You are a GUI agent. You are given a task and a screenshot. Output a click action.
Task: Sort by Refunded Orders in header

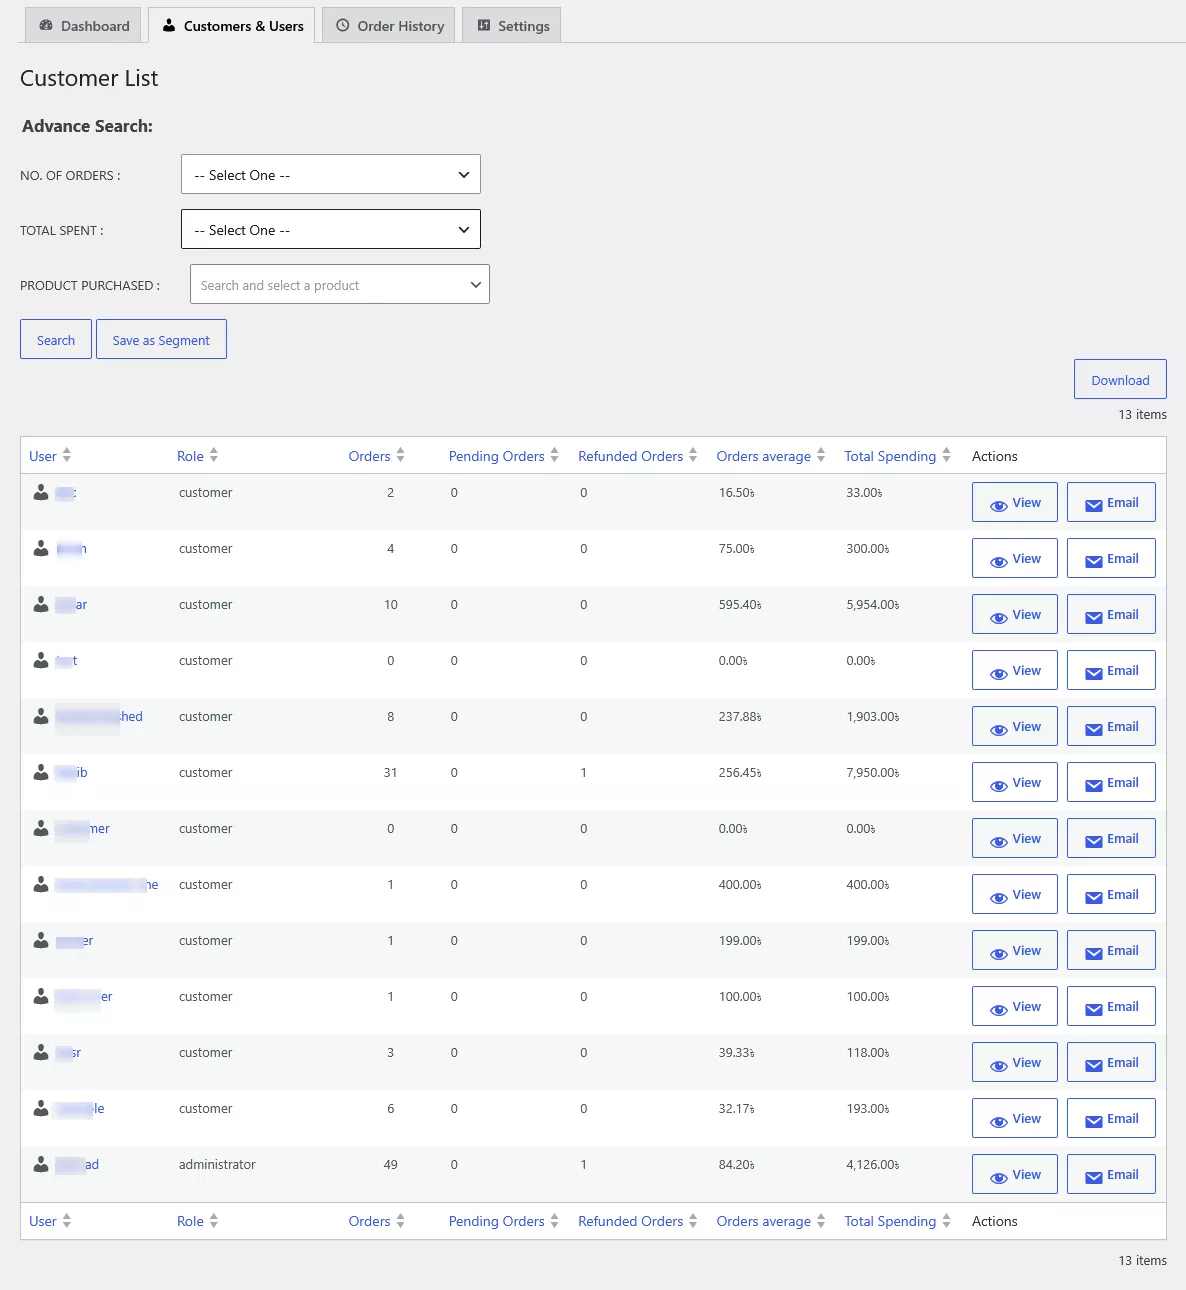pos(637,455)
